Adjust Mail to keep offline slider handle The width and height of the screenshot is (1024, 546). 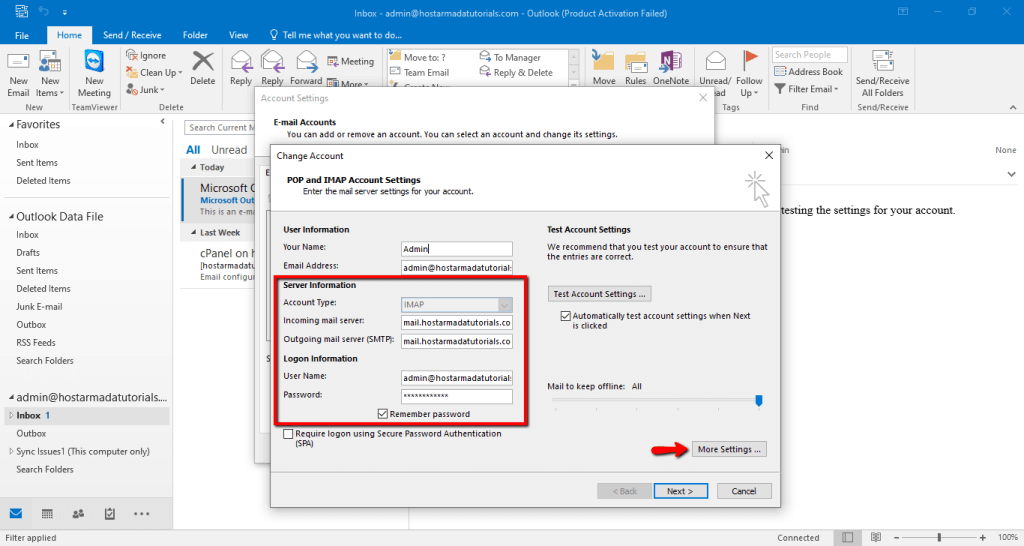(759, 400)
